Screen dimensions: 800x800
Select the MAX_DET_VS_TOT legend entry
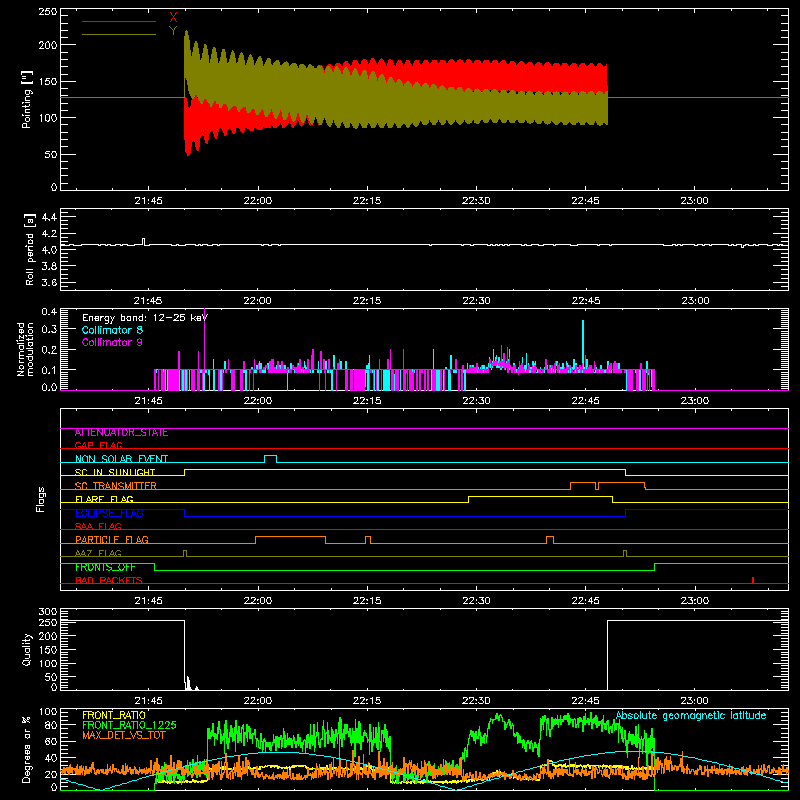point(124,735)
